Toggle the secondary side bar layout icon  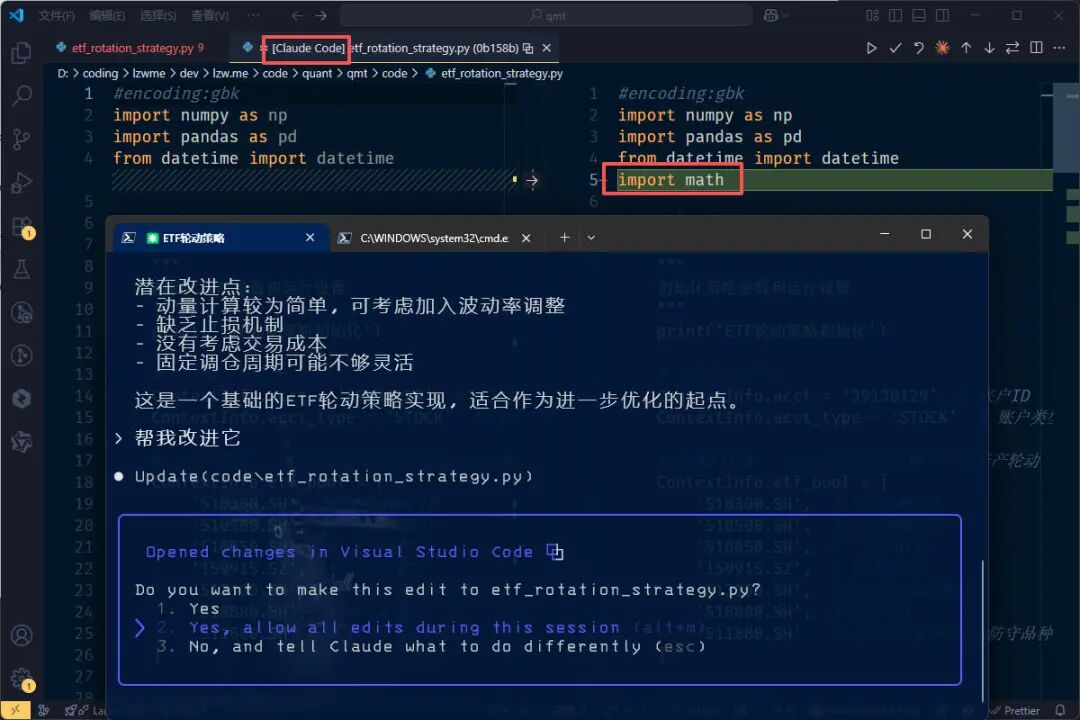pos(942,15)
